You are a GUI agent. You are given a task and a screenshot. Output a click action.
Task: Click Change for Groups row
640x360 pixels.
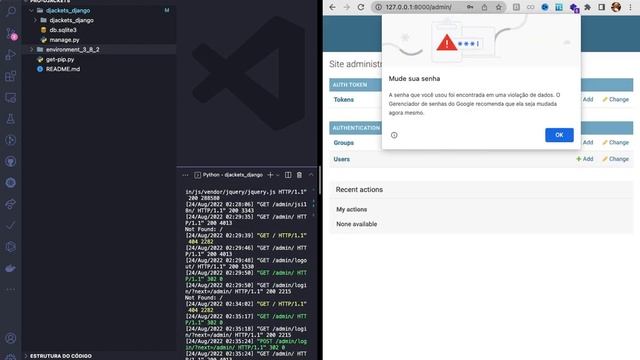pyautogui.click(x=616, y=142)
